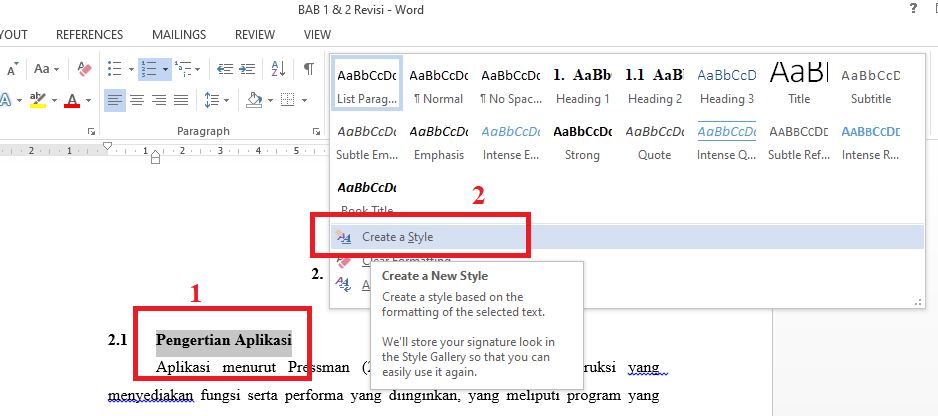This screenshot has height=416, width=938.
Task: Toggle Align Right
Action: tap(159, 100)
